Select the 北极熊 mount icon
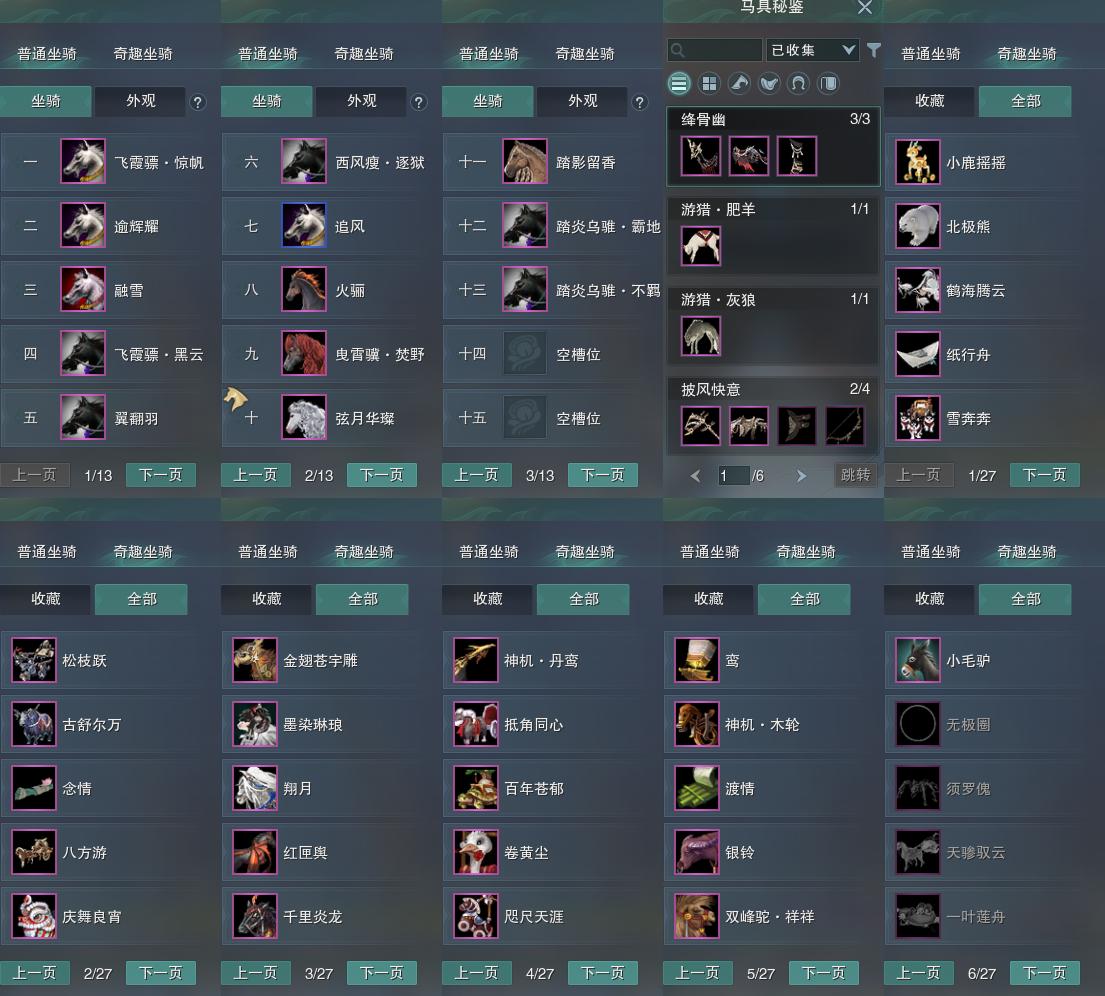This screenshot has height=996, width=1105. 918,226
